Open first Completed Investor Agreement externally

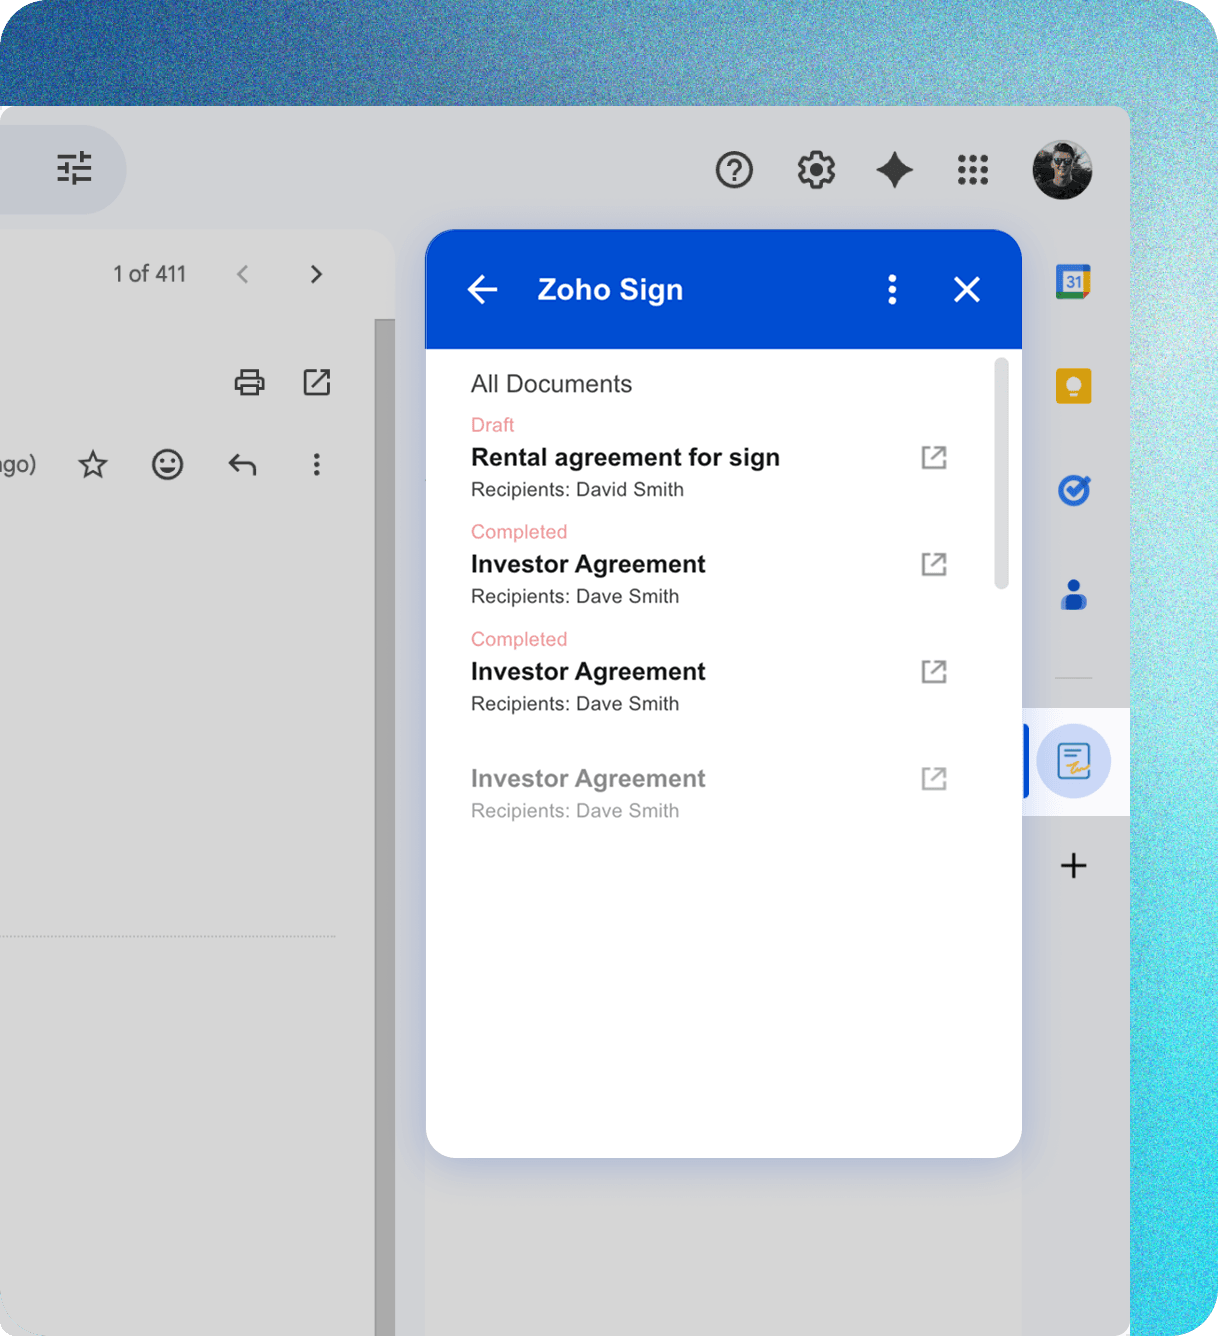(x=934, y=564)
